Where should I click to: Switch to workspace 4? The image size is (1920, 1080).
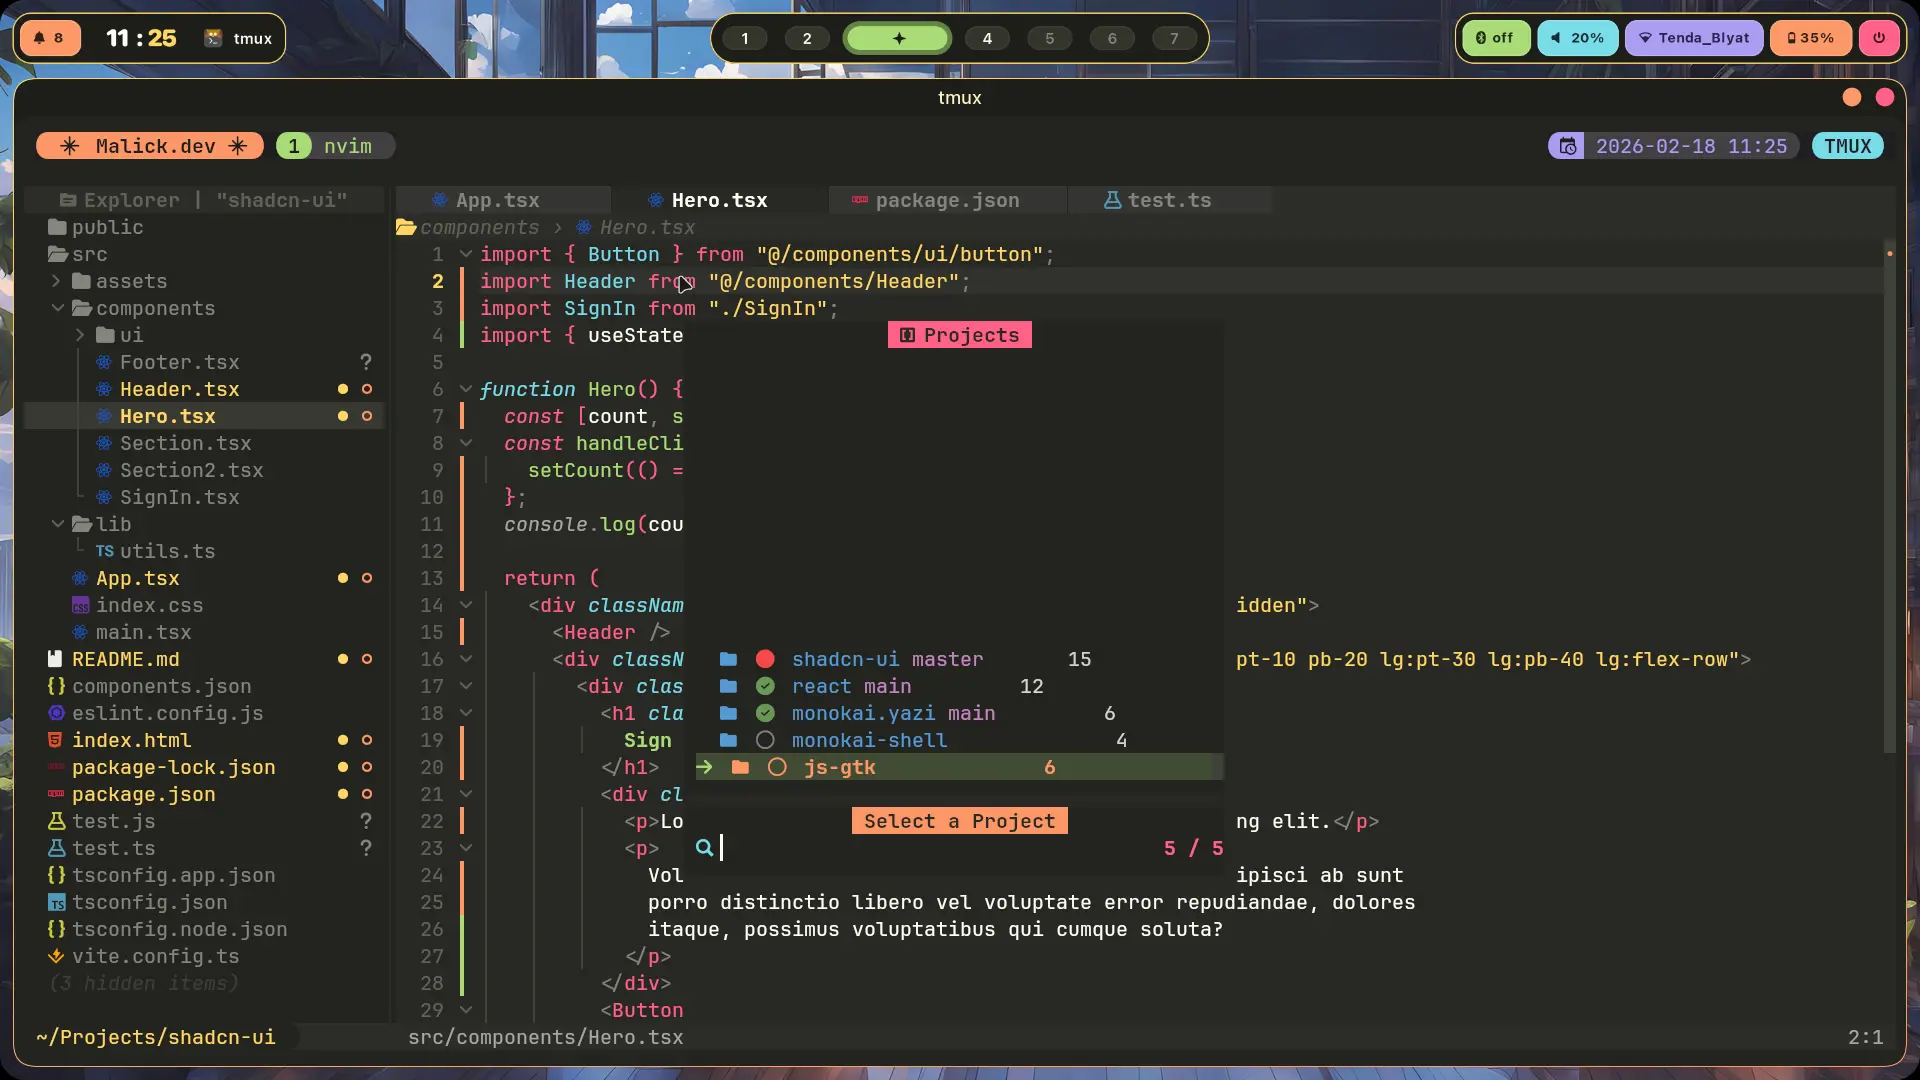click(x=987, y=38)
